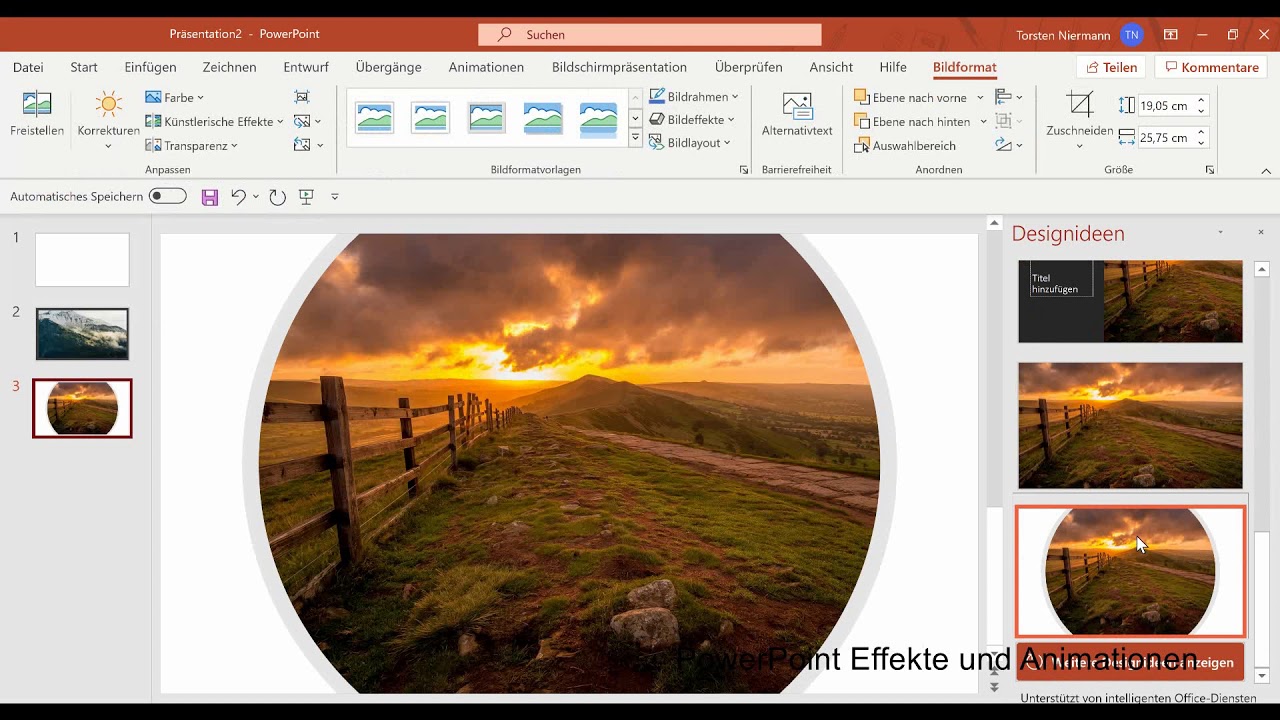Viewport: 1280px width, 720px height.
Task: Switch to the Ansicht tab
Action: click(831, 67)
